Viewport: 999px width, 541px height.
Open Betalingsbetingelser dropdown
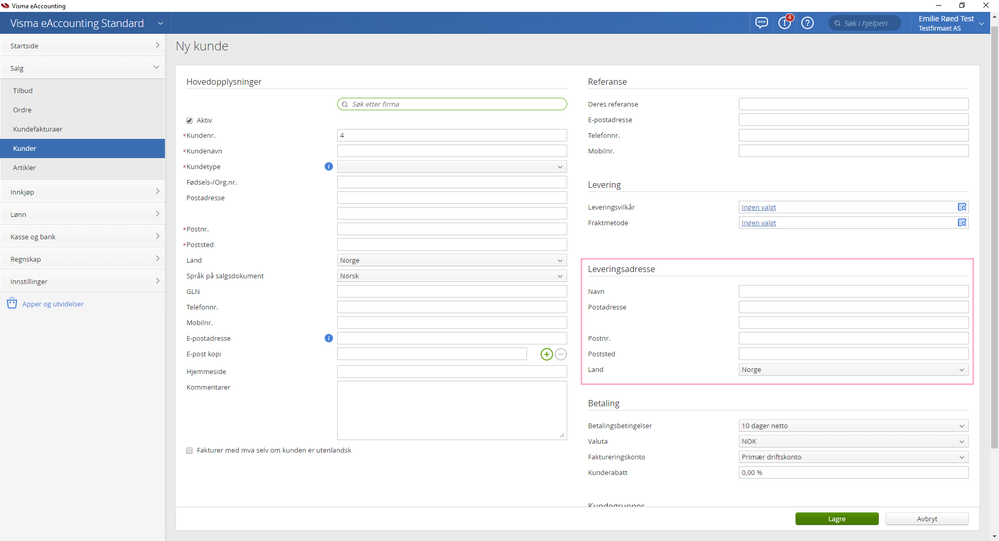click(x=854, y=426)
